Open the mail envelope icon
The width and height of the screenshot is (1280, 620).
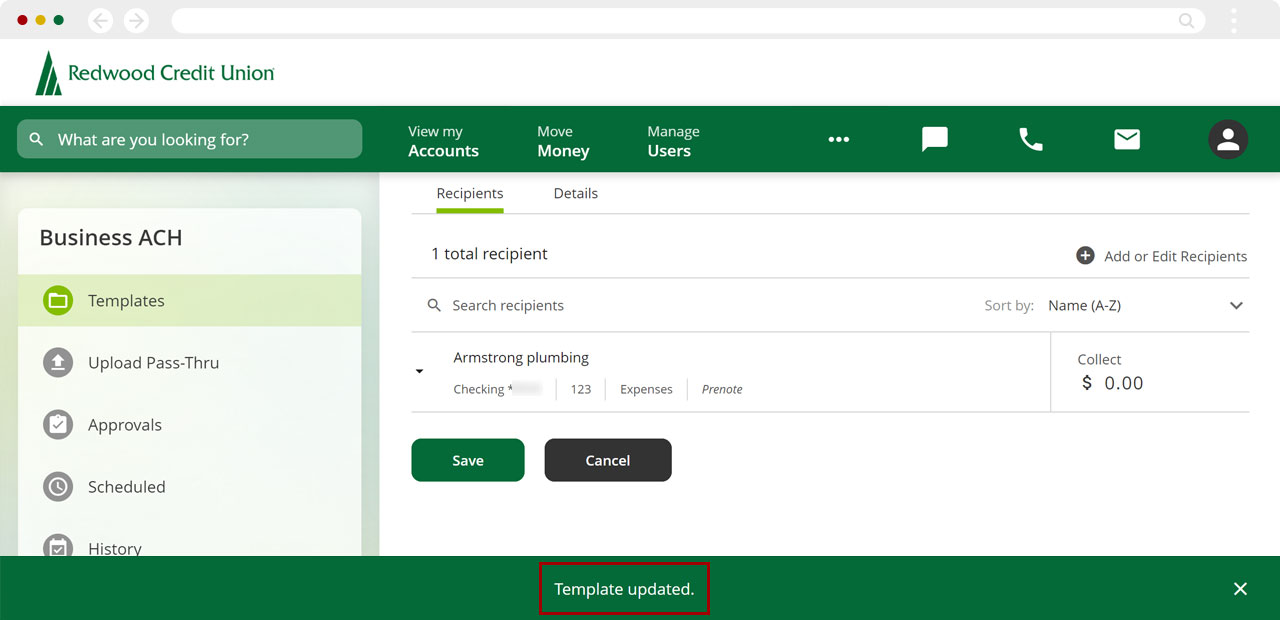(1127, 139)
